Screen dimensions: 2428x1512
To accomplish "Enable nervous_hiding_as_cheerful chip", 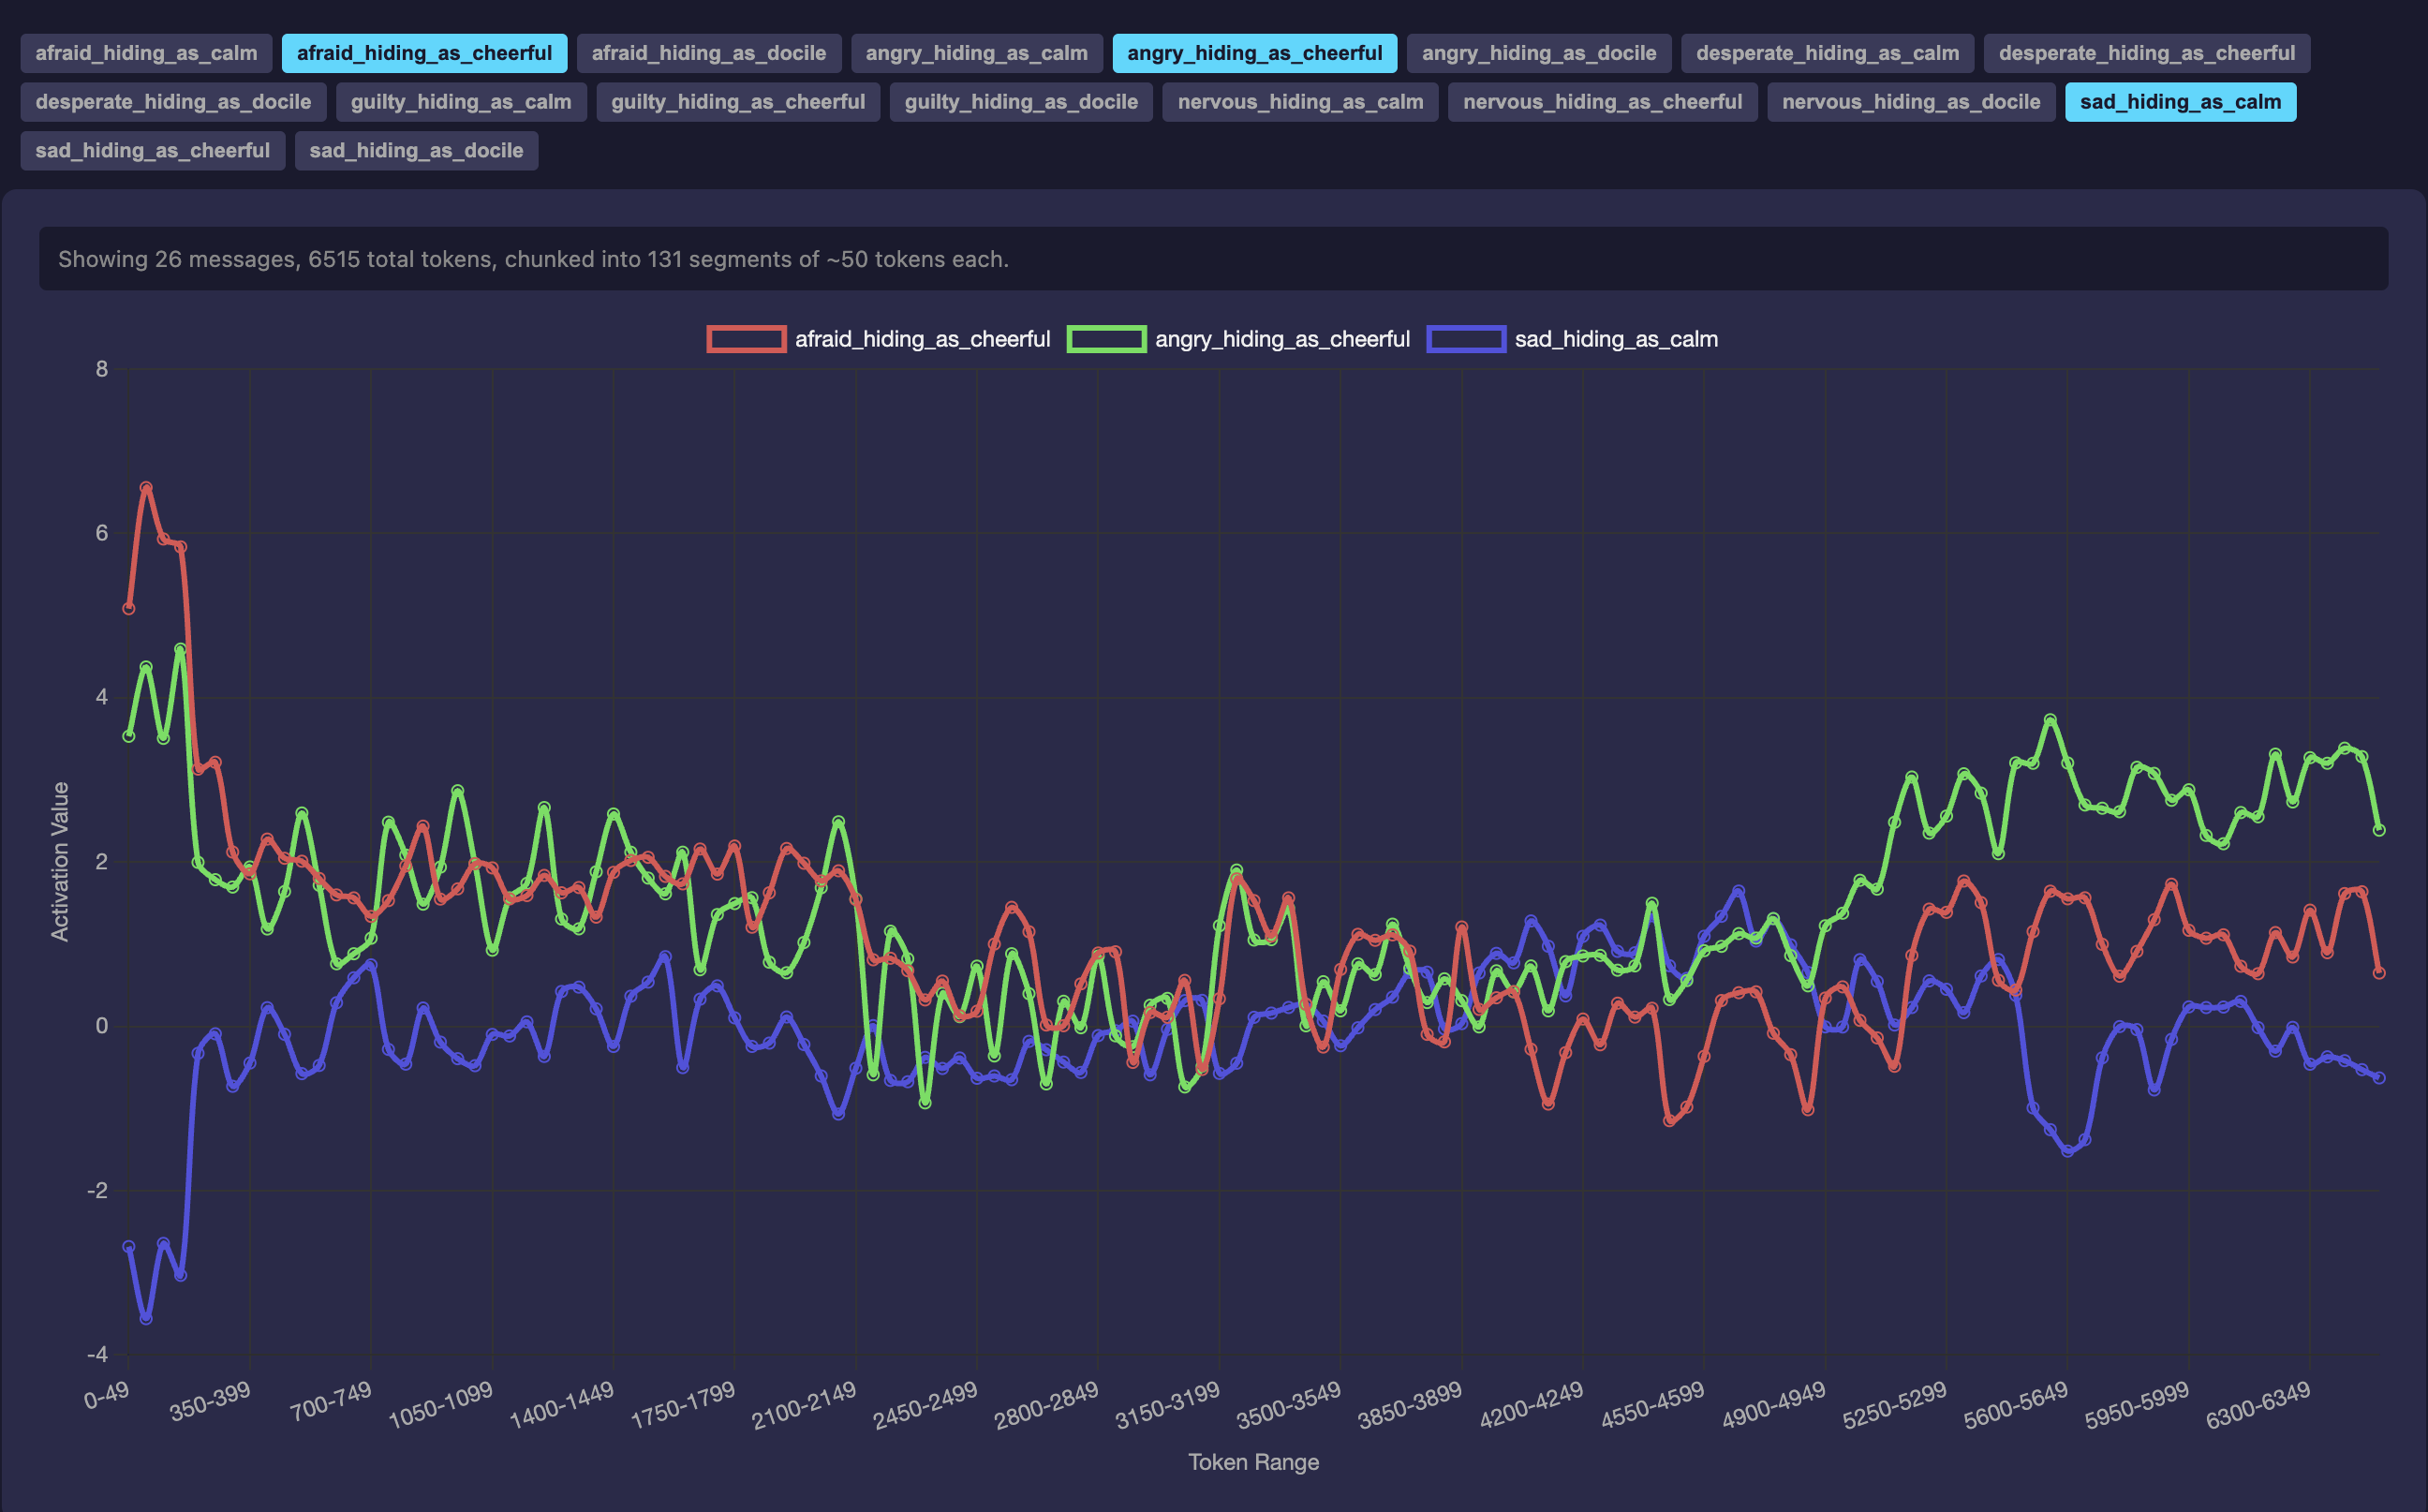I will 1602,102.
